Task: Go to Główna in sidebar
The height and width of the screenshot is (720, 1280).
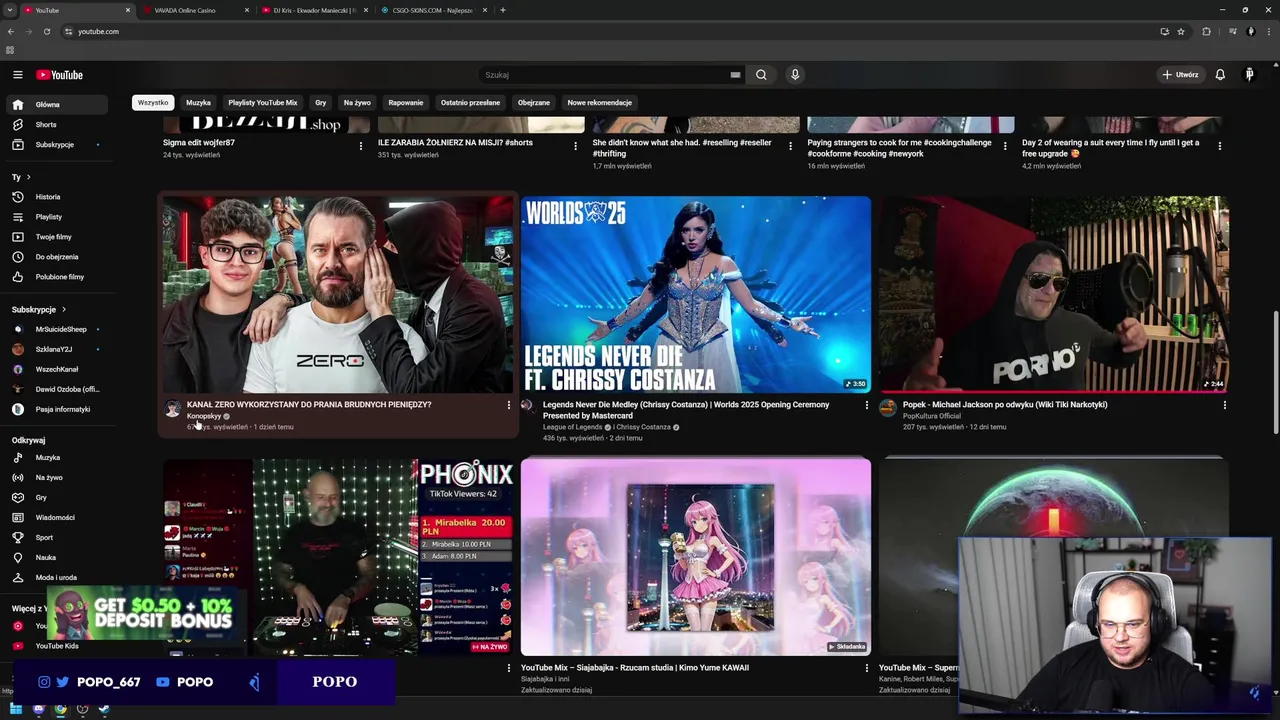Action: point(56,104)
